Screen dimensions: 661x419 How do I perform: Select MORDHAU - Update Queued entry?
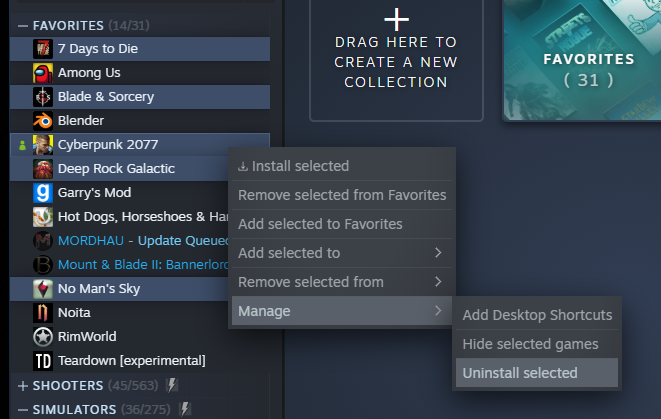pyautogui.click(x=119, y=241)
